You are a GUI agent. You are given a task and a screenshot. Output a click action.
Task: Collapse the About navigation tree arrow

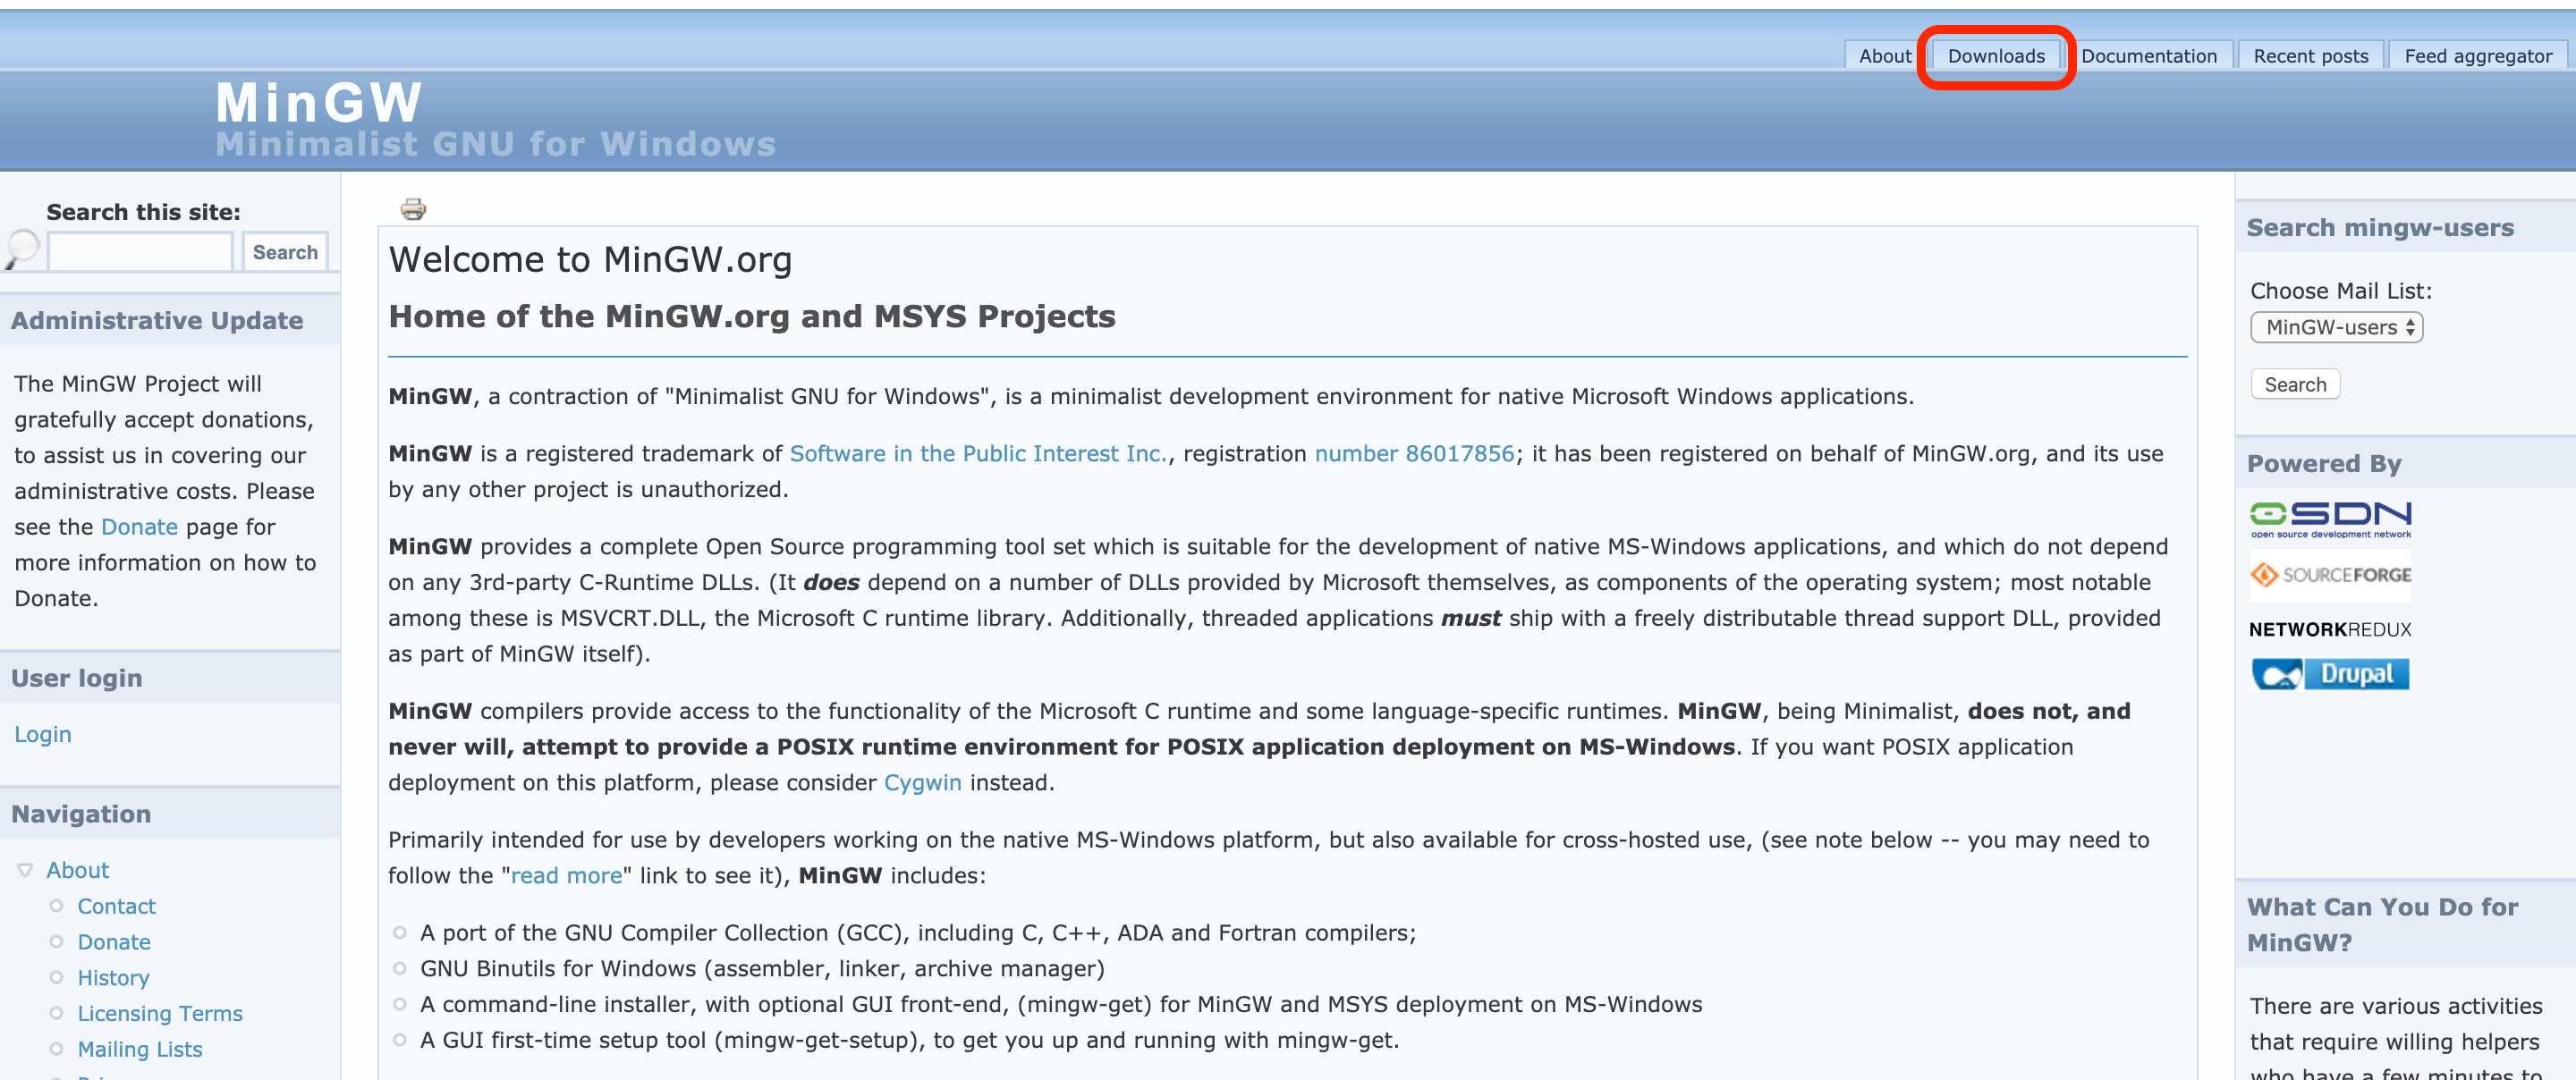tap(25, 870)
